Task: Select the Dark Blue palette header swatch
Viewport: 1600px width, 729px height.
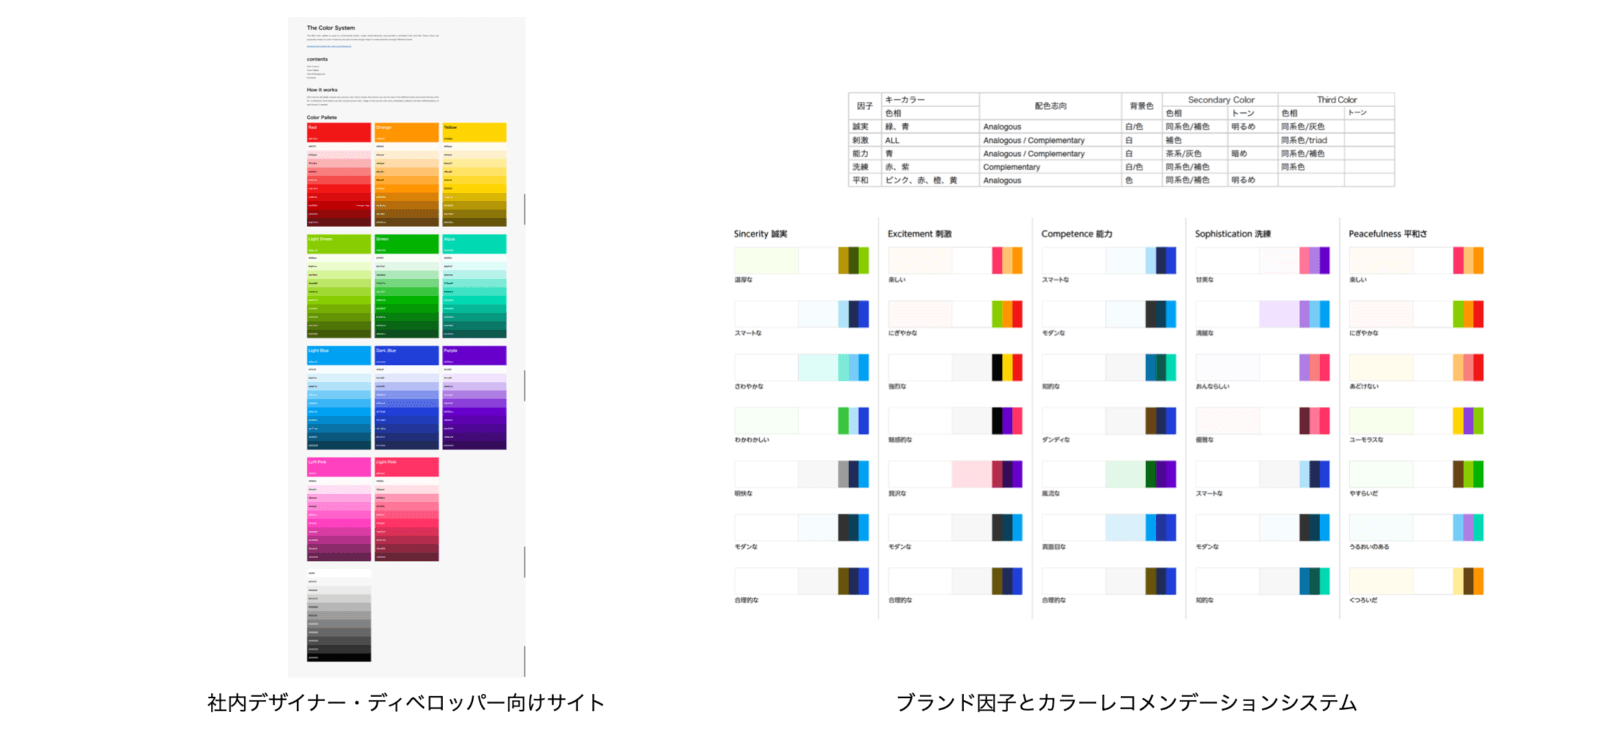Action: 406,355
